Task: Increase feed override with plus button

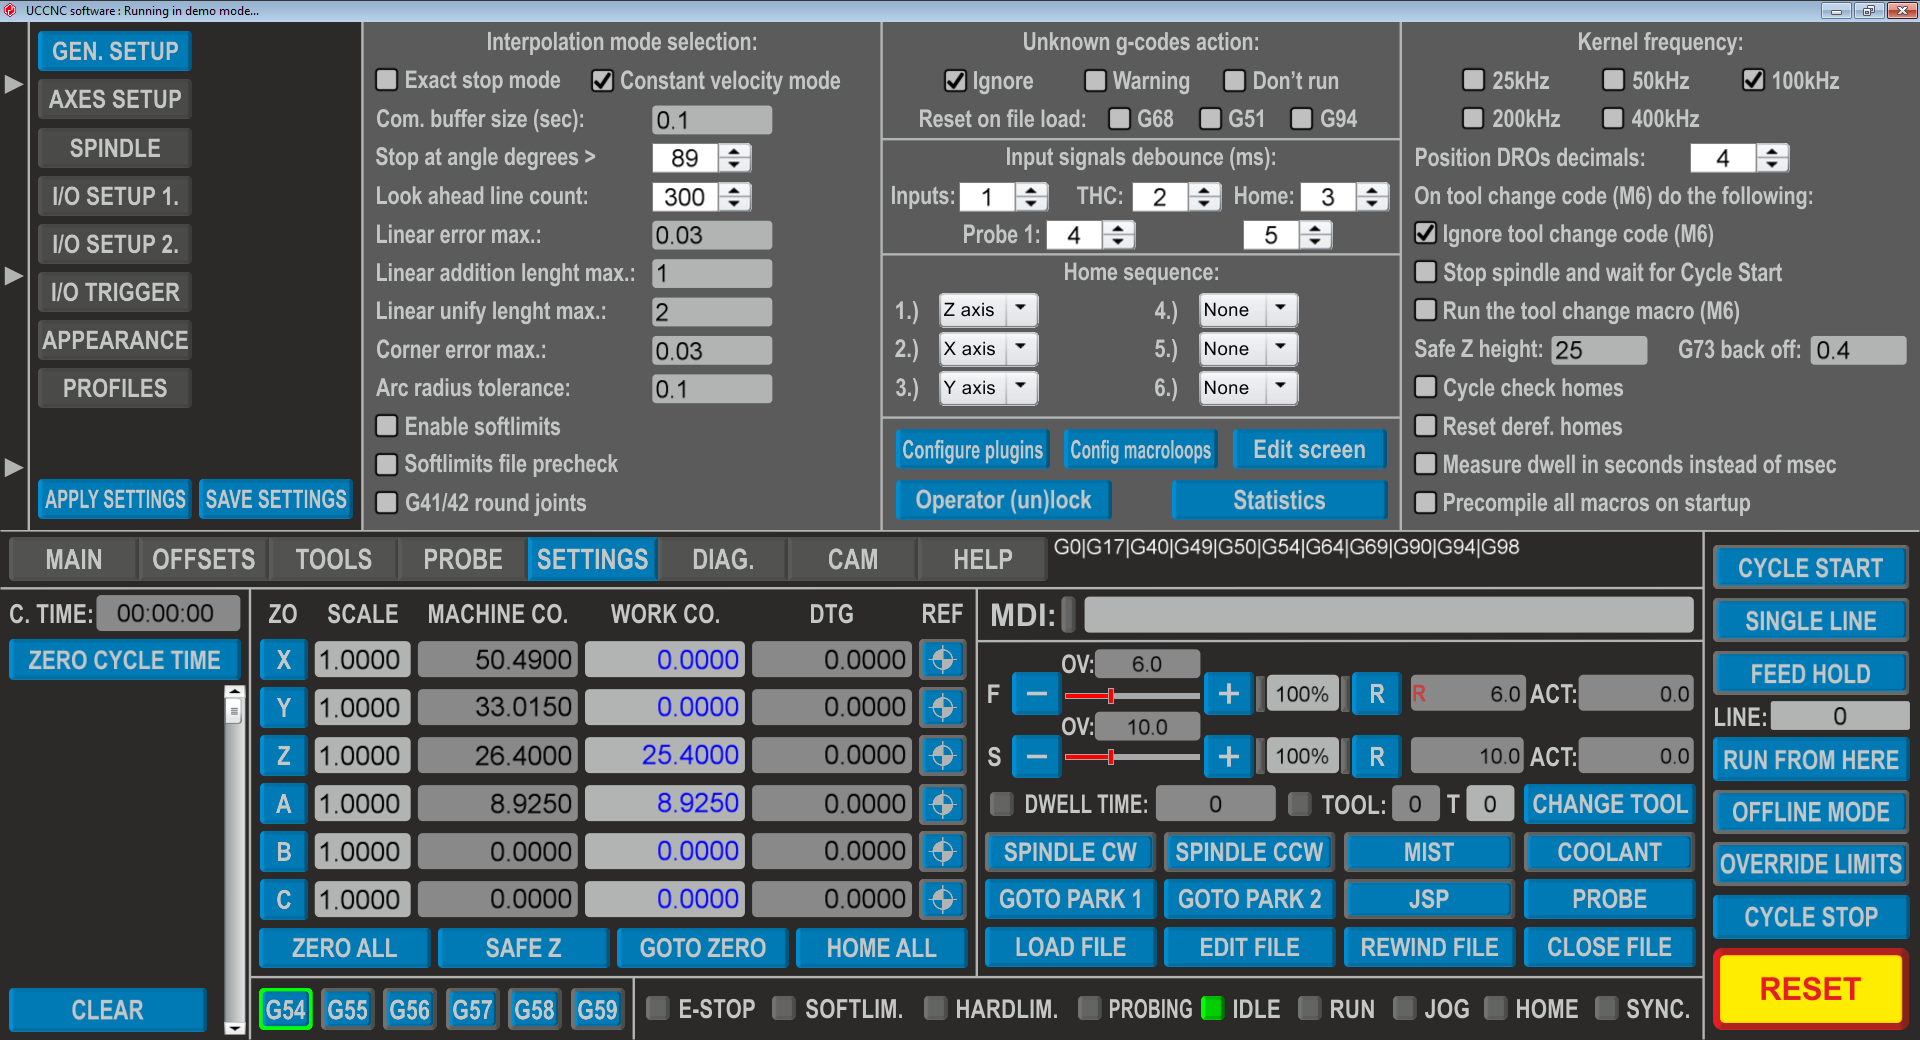Action: point(1229,694)
